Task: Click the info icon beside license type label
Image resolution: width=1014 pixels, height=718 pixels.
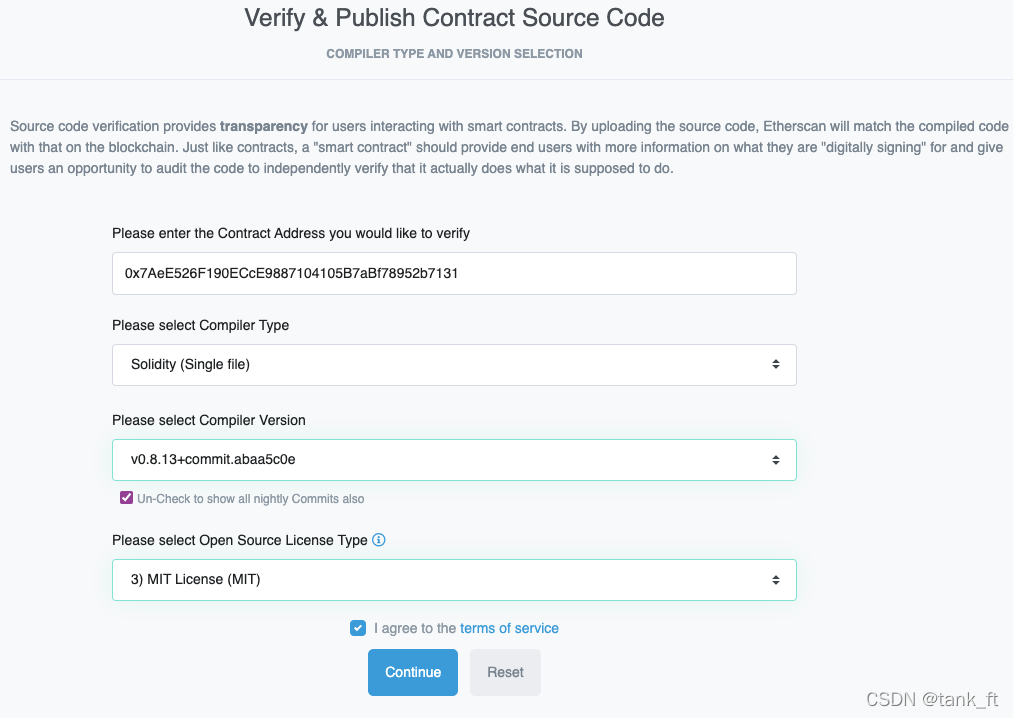Action: pyautogui.click(x=378, y=540)
